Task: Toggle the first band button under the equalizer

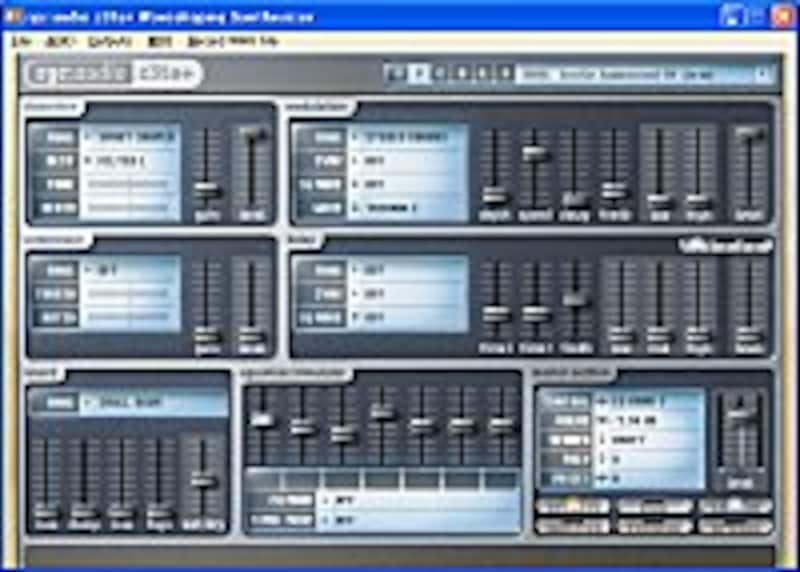Action: point(263,480)
